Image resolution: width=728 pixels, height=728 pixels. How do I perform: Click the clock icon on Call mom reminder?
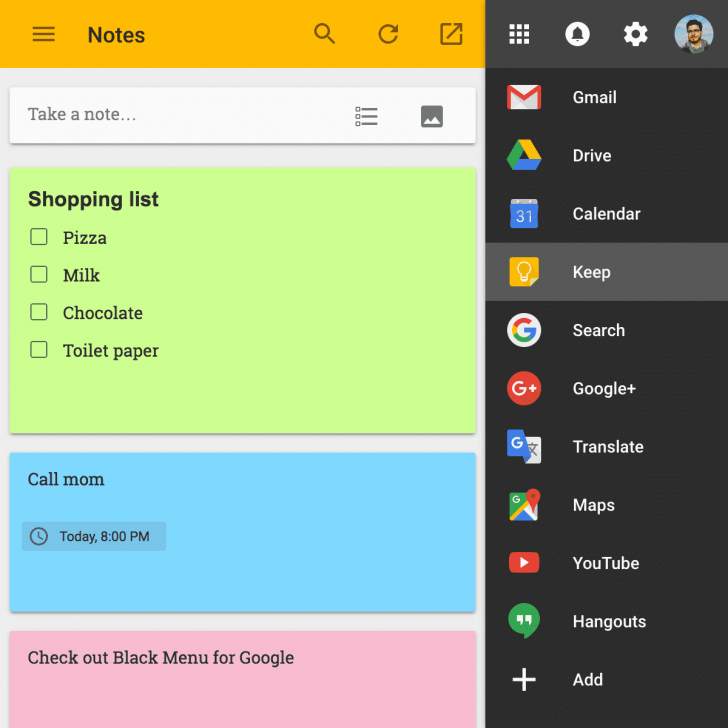(39, 536)
